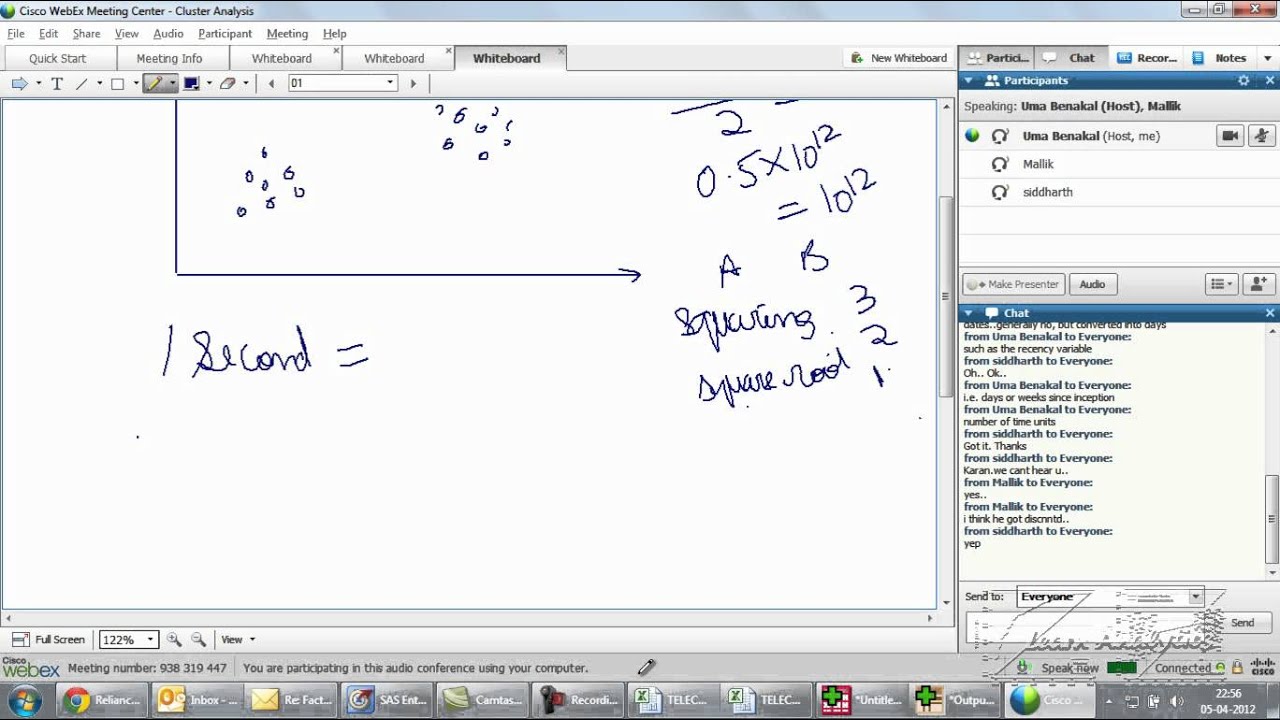Viewport: 1280px width, 720px height.
Task: Open eraser options dropdown
Action: [245, 83]
